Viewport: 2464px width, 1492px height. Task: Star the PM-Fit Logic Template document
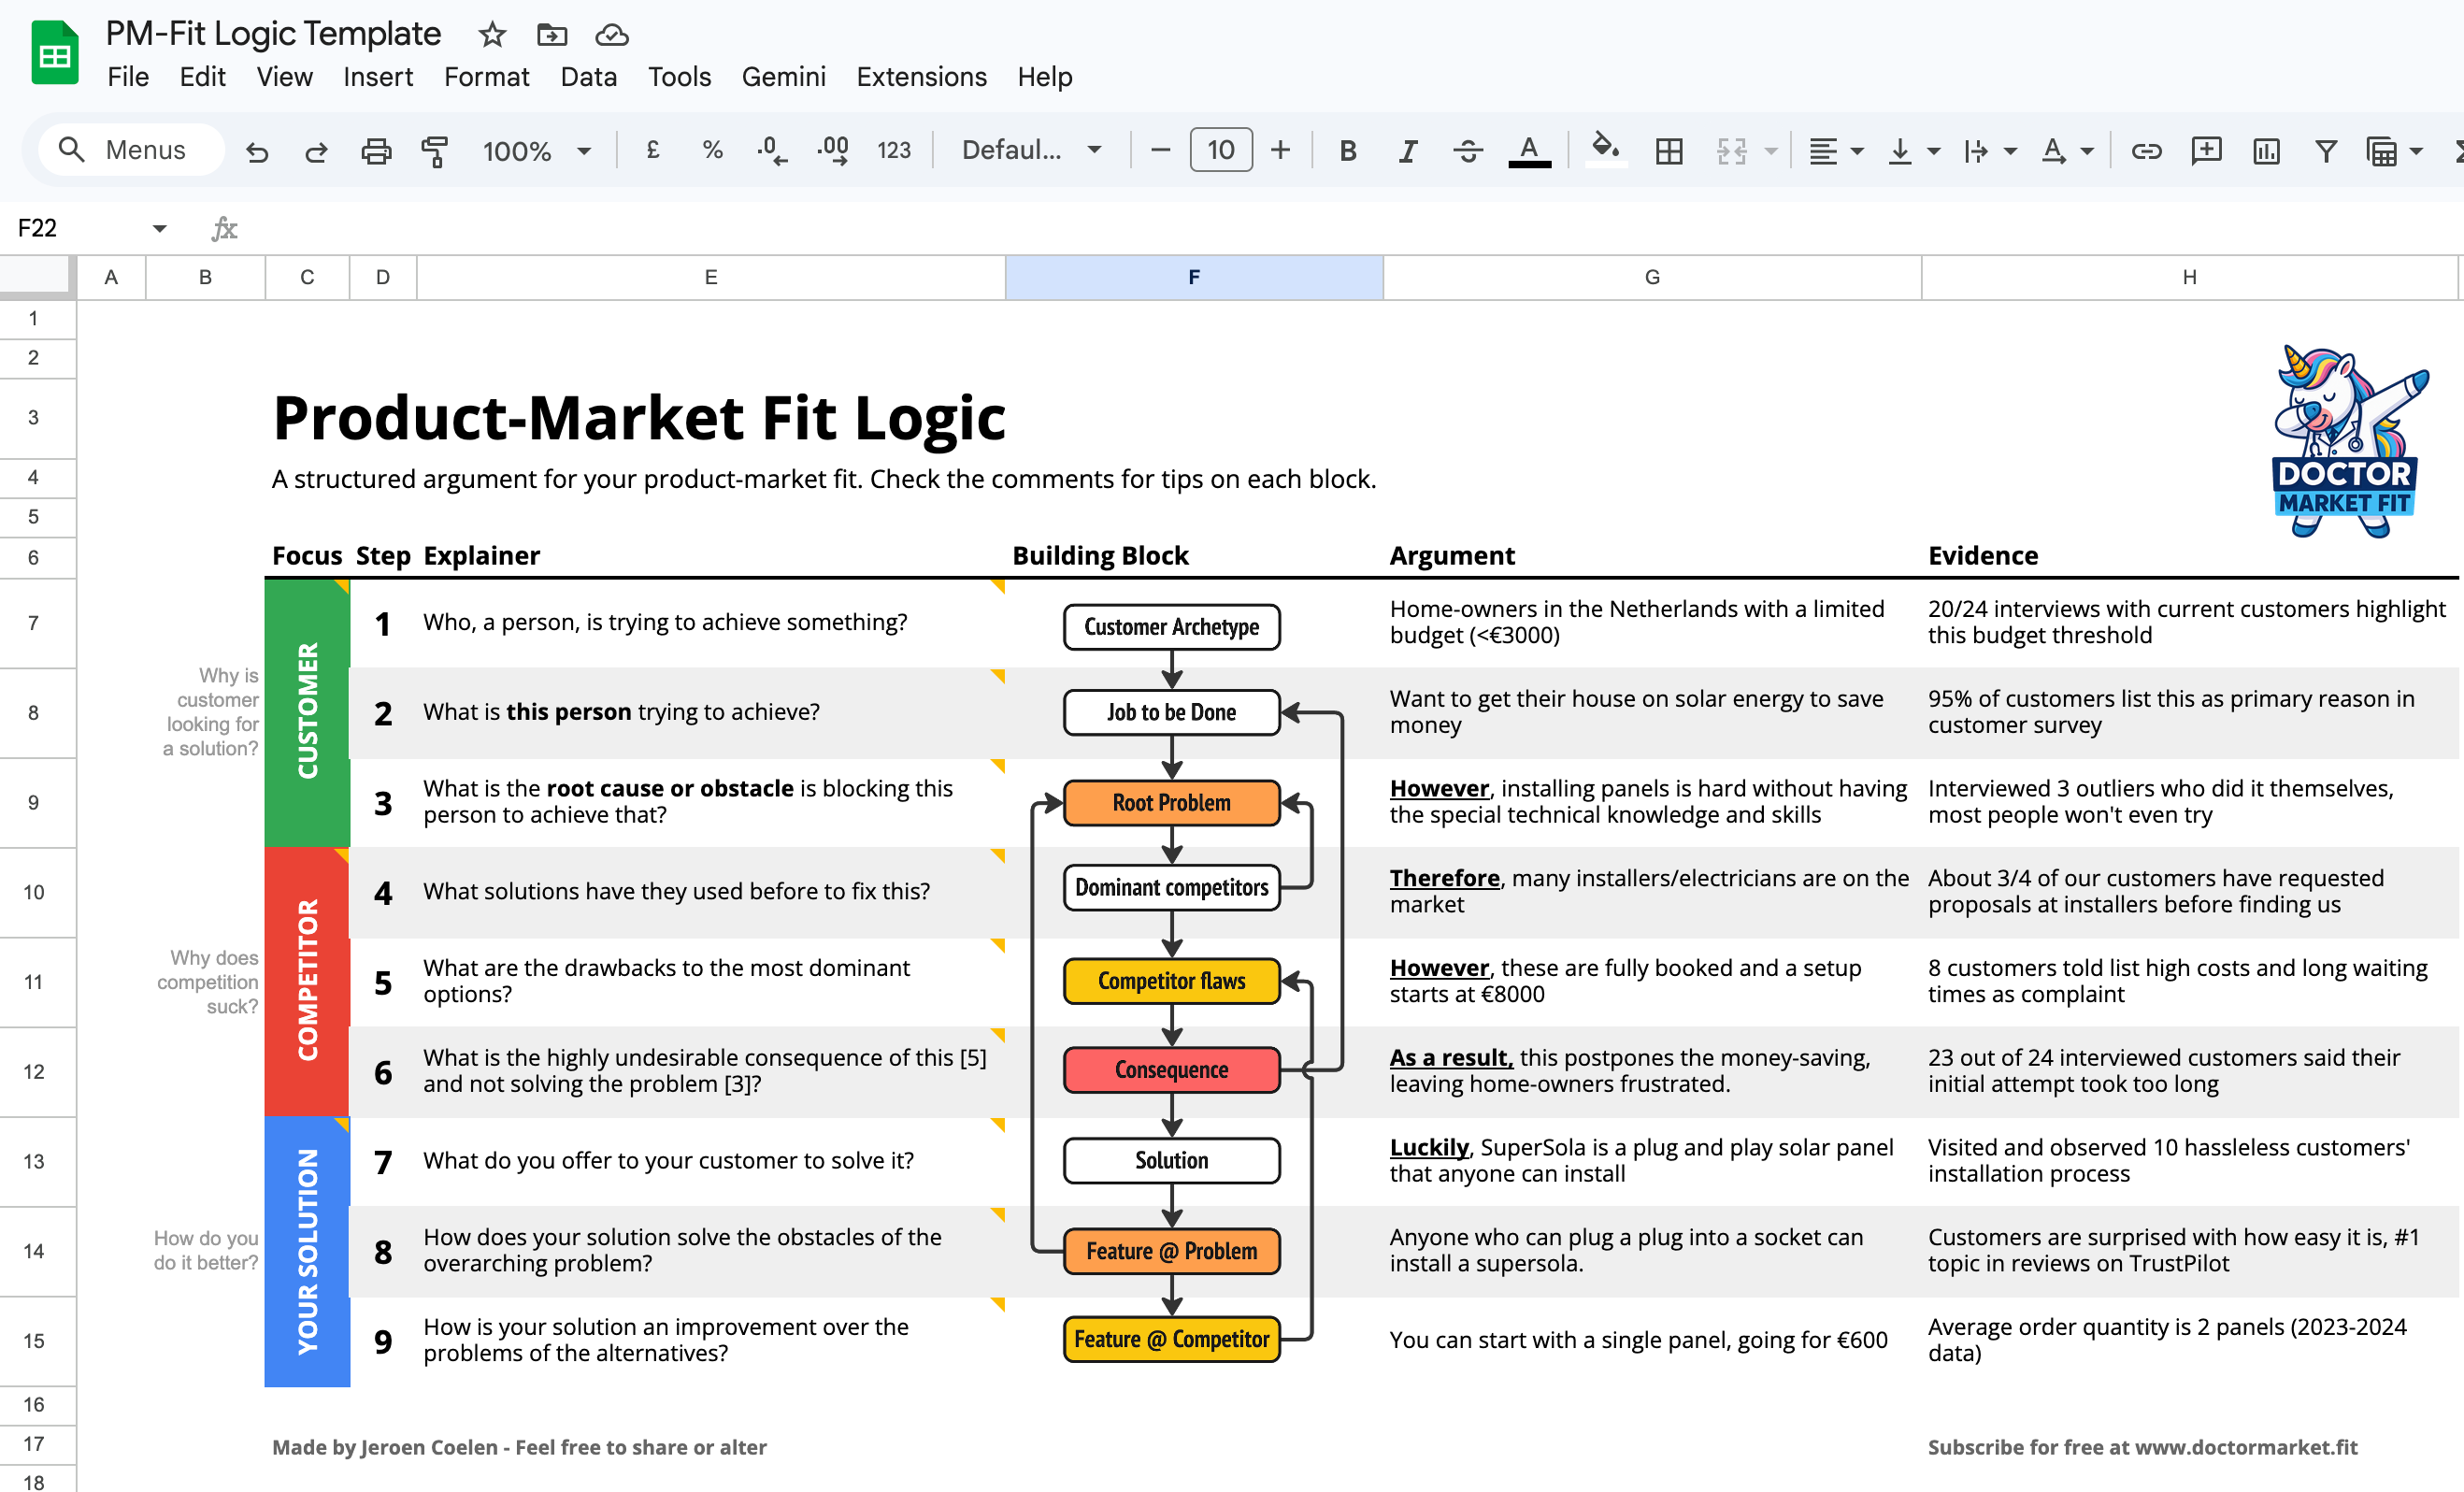[492, 35]
